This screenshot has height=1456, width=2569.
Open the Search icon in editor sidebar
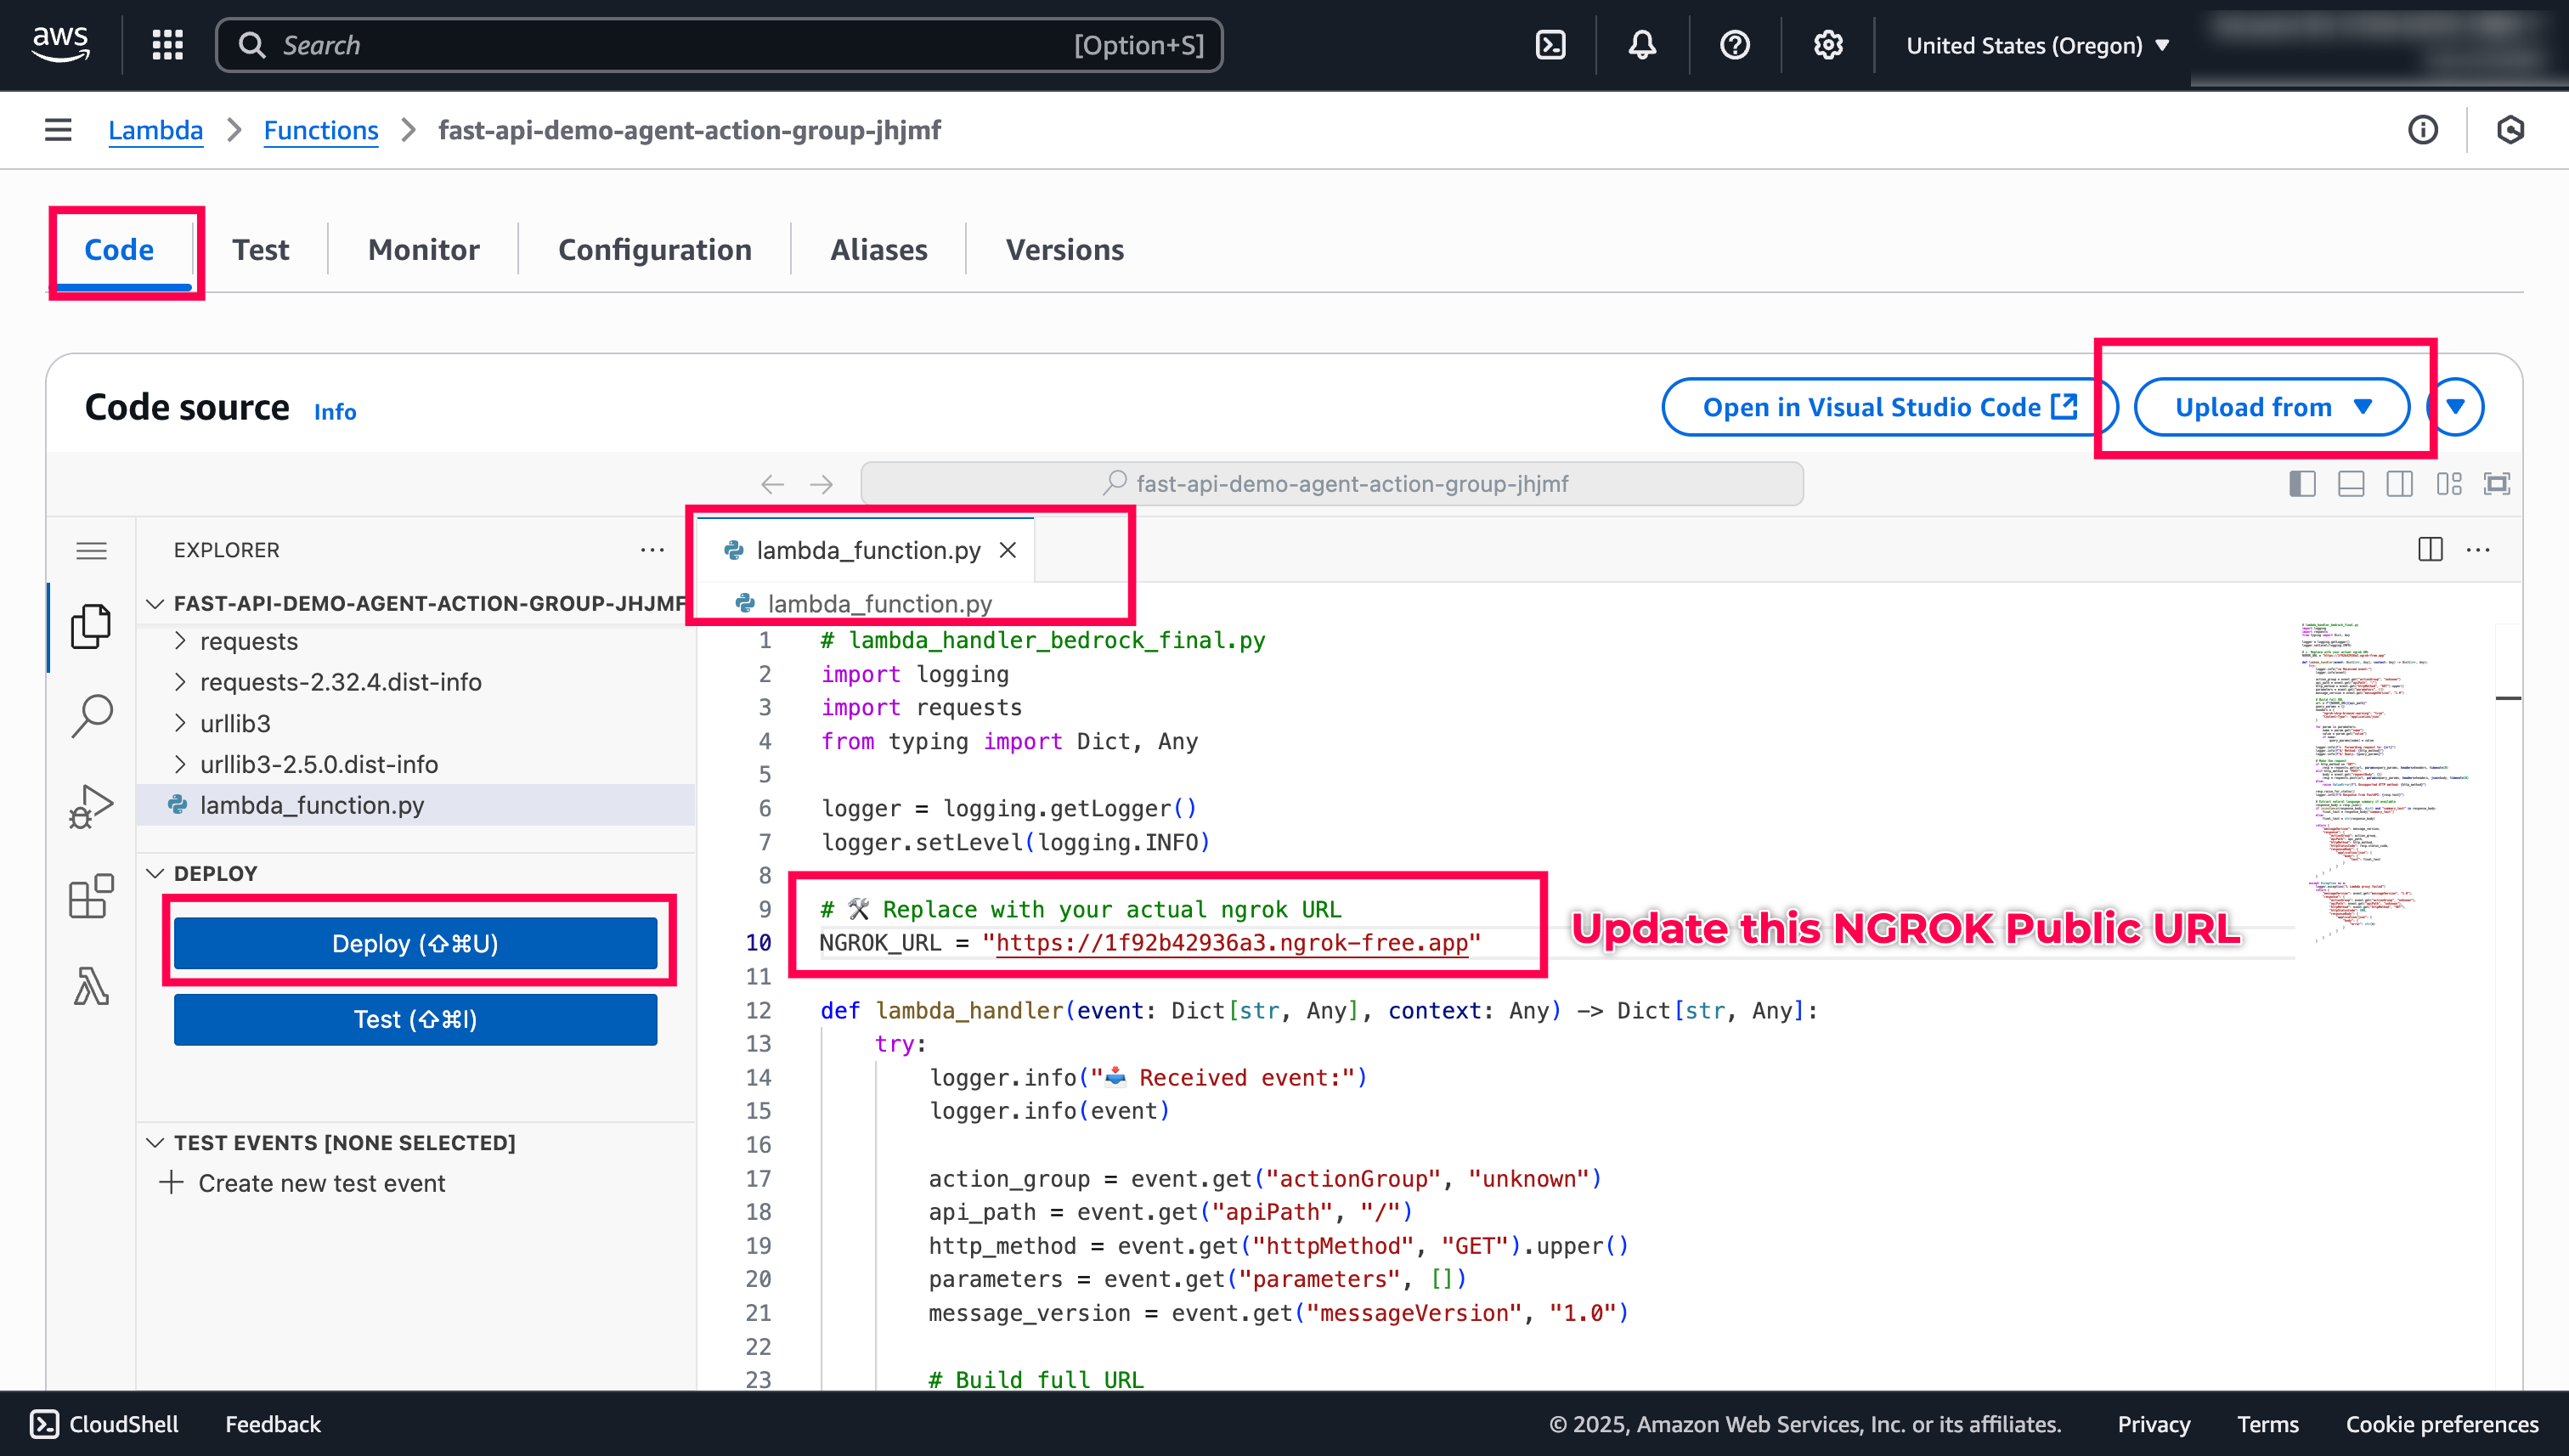[x=91, y=716]
